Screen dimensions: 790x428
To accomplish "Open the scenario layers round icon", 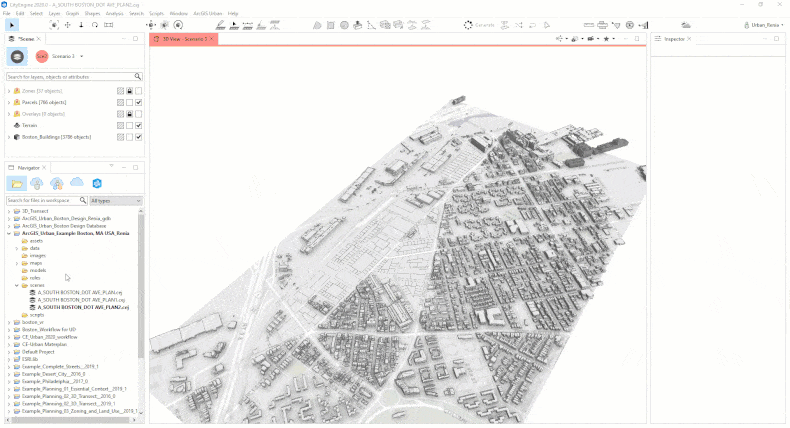I will point(17,56).
